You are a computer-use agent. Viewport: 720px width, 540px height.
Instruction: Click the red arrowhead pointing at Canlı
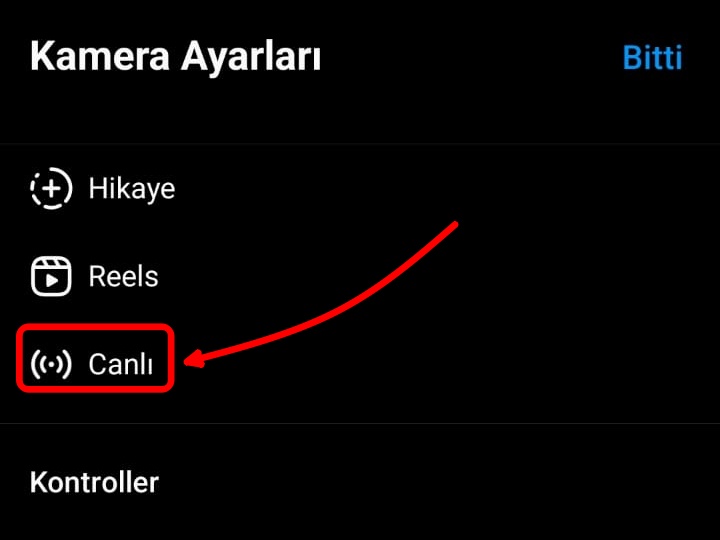pos(195,359)
